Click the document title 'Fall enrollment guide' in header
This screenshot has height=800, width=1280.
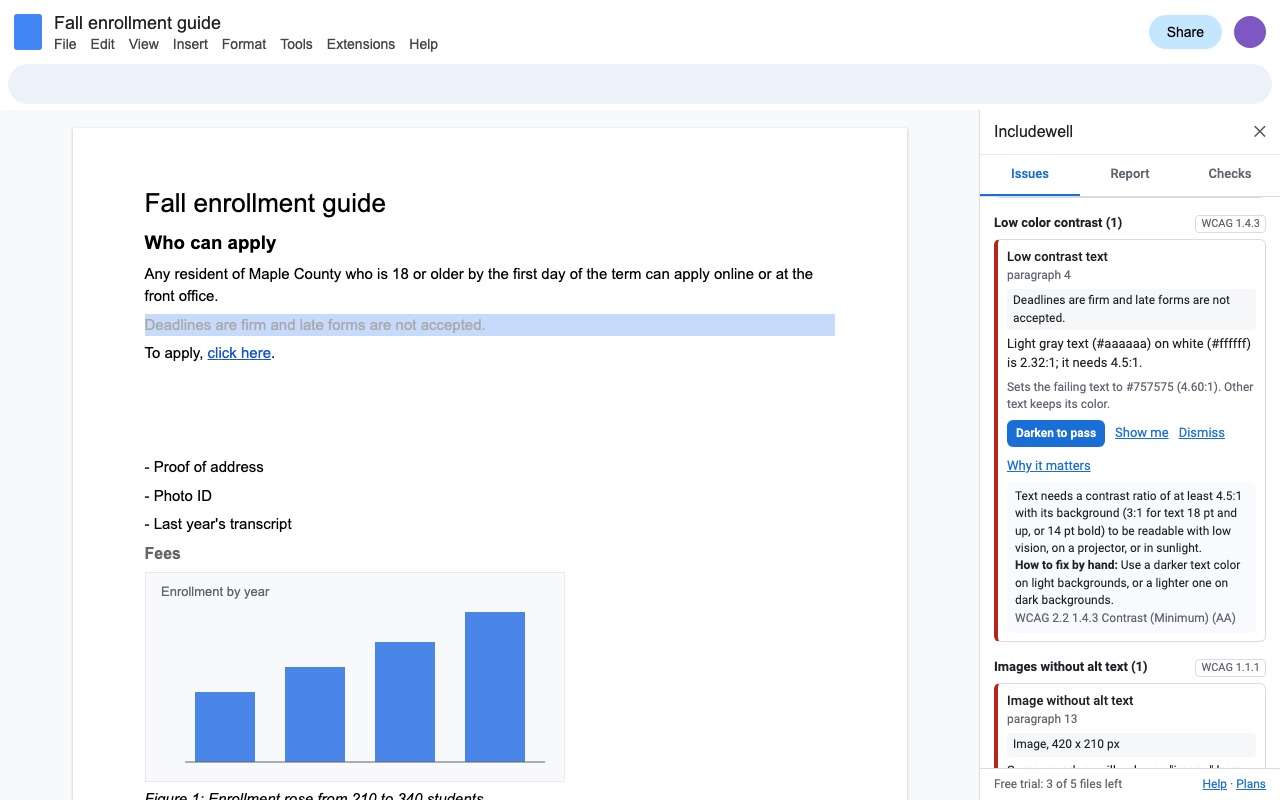(137, 23)
